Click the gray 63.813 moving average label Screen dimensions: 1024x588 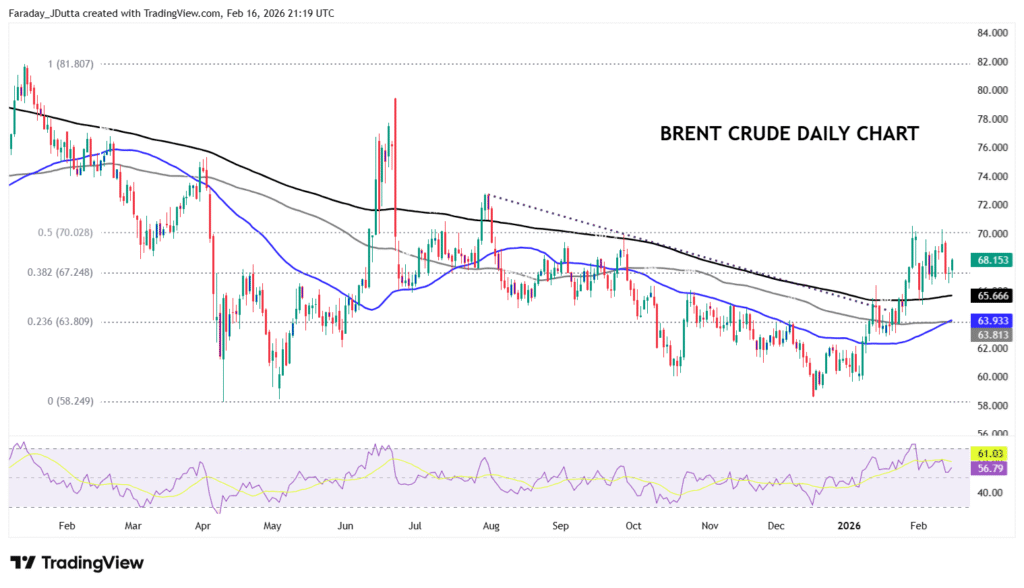click(x=991, y=335)
